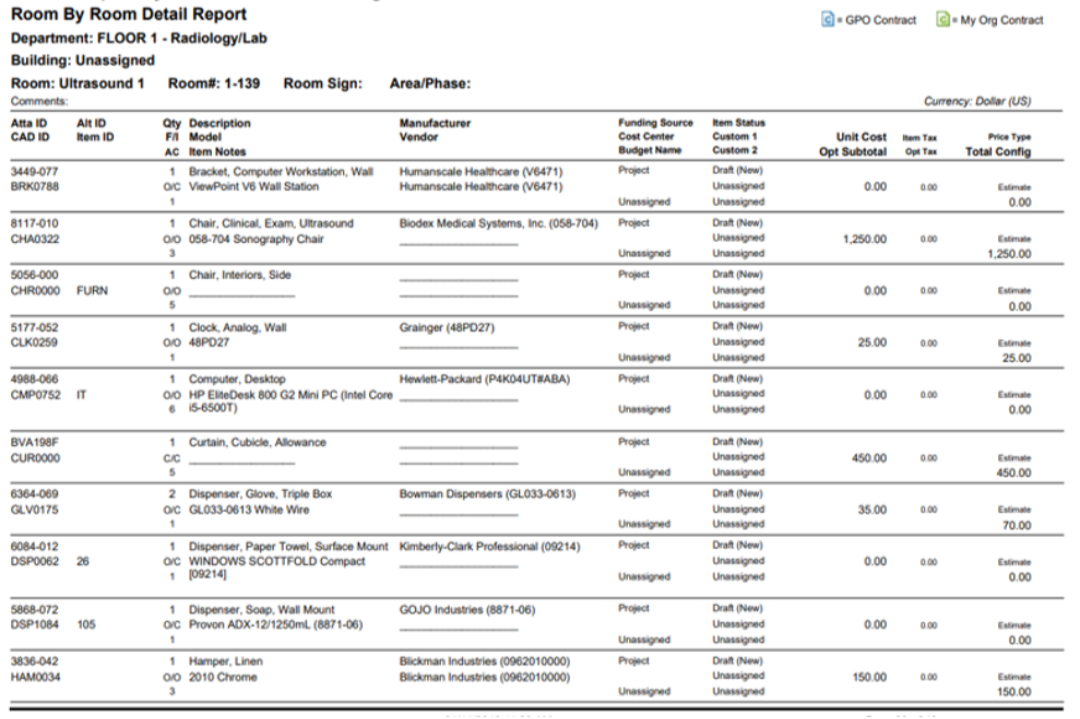Click 'Building: Unassigned' heading
1080x719 pixels.
click(x=83, y=61)
